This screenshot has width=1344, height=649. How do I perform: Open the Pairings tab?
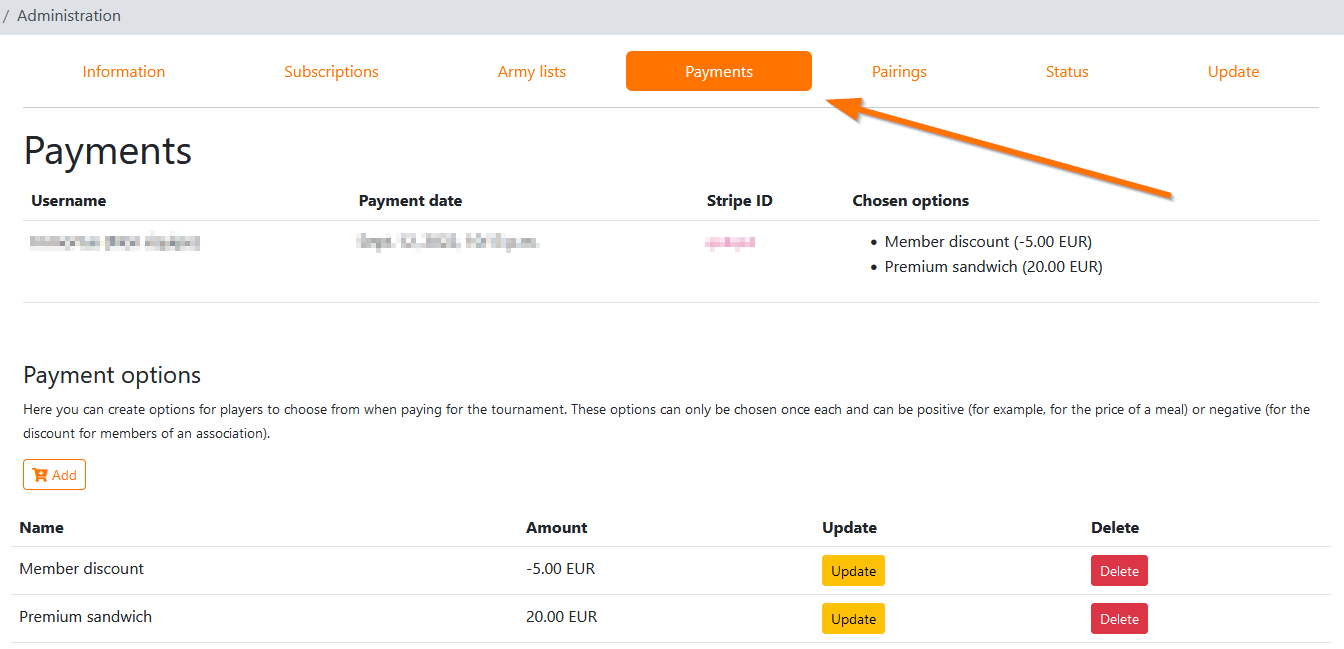pos(899,72)
